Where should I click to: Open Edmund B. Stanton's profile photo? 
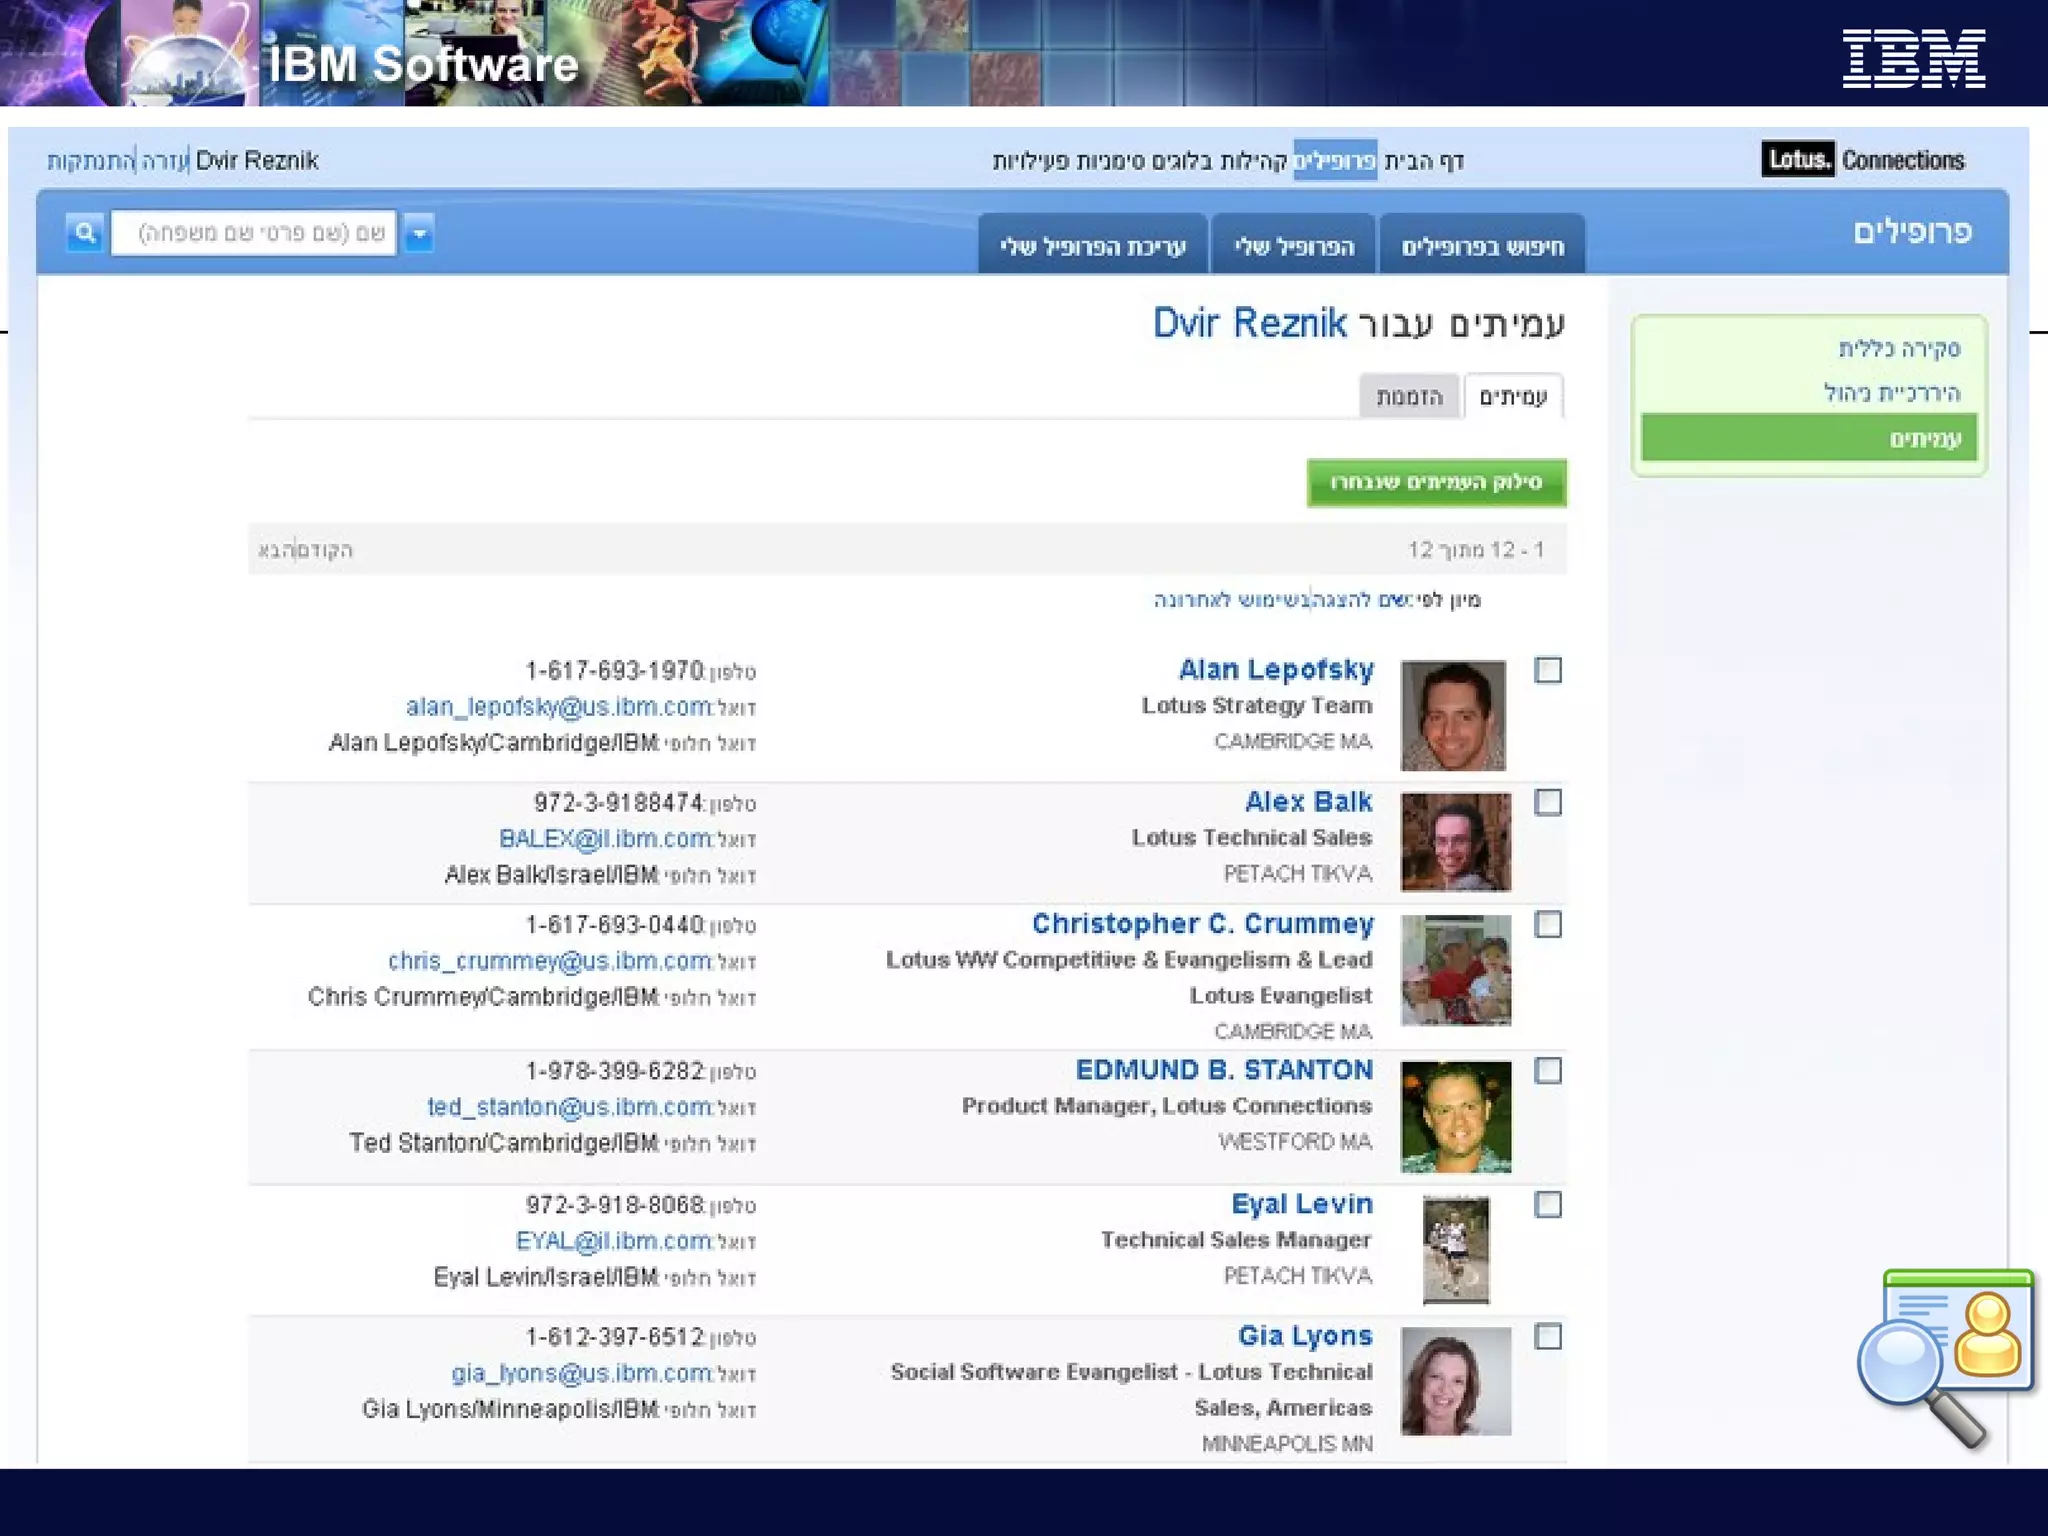tap(1455, 1116)
